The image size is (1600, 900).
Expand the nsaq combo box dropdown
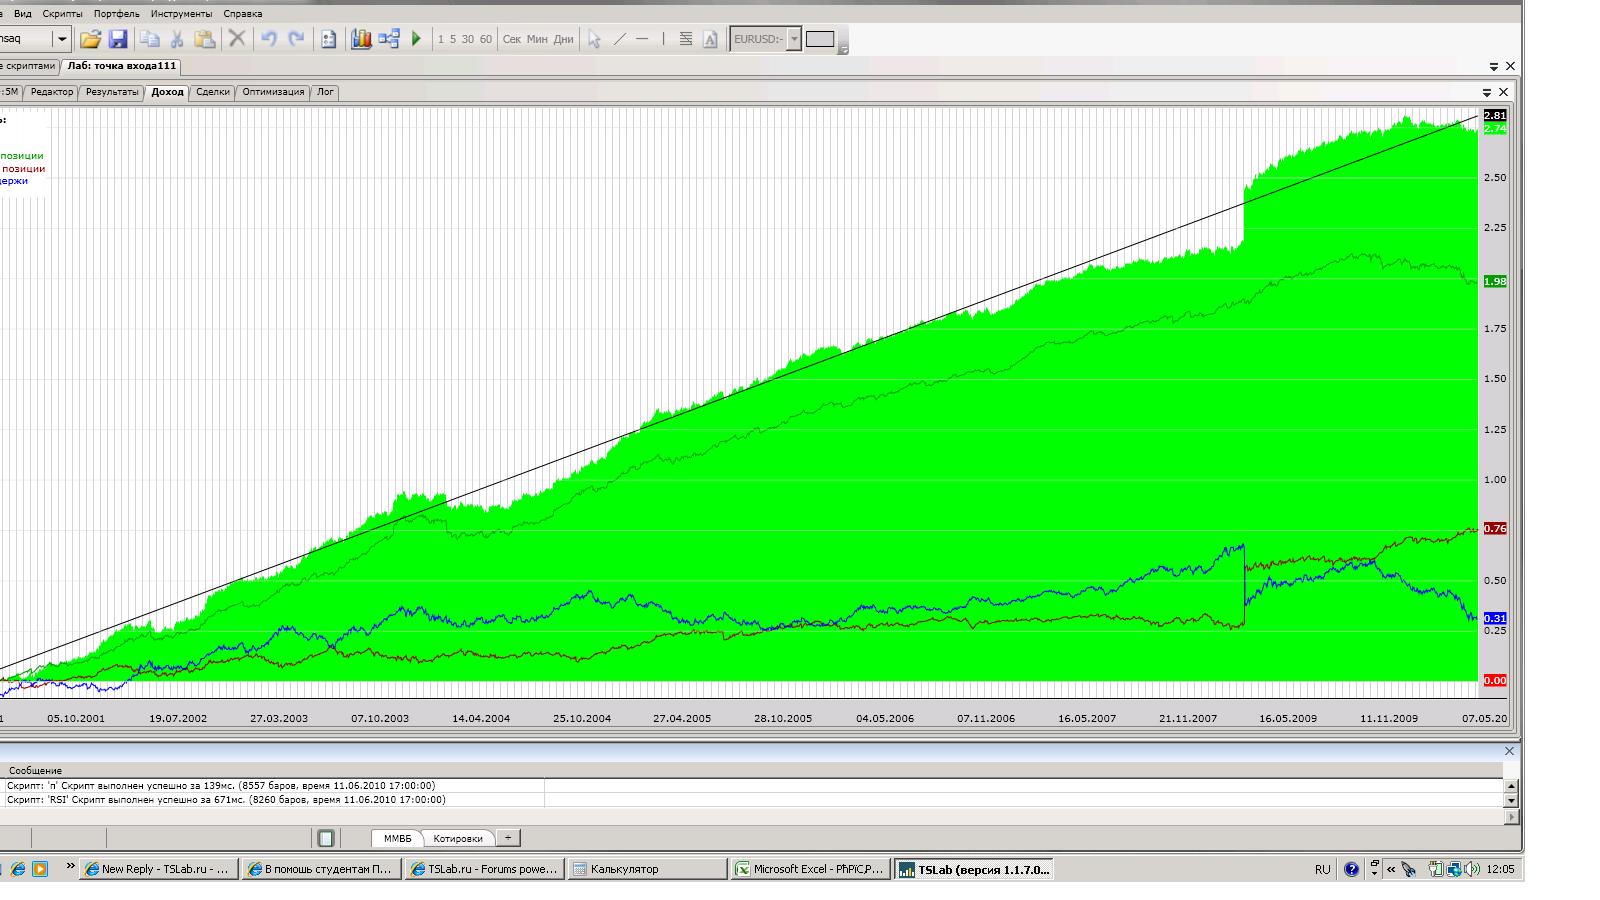click(x=61, y=39)
